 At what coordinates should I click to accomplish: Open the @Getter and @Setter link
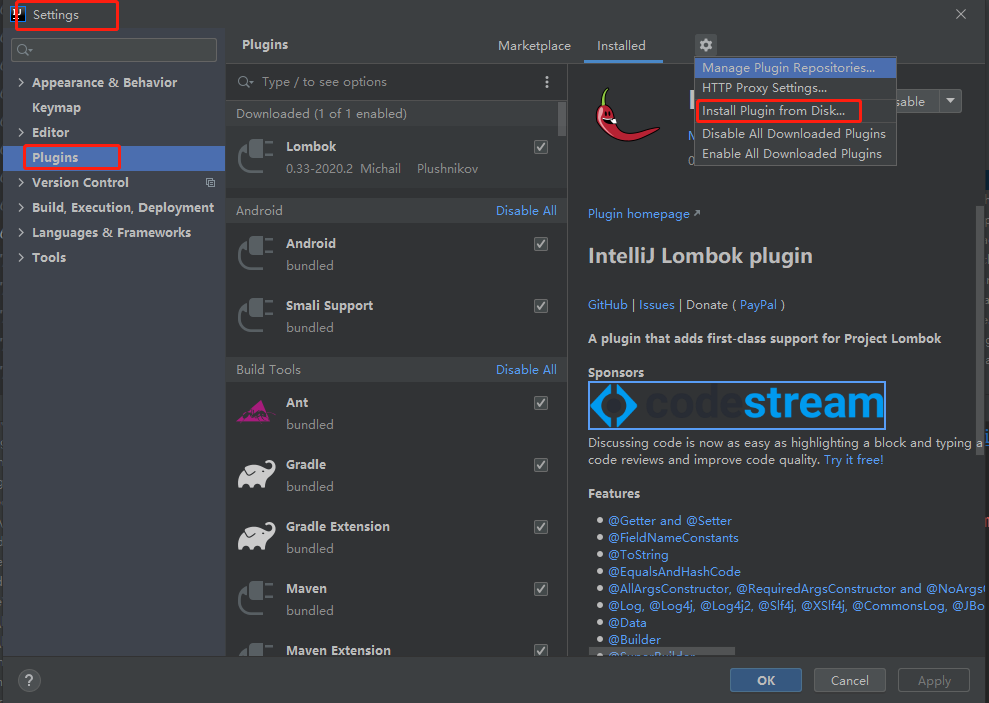tap(670, 521)
